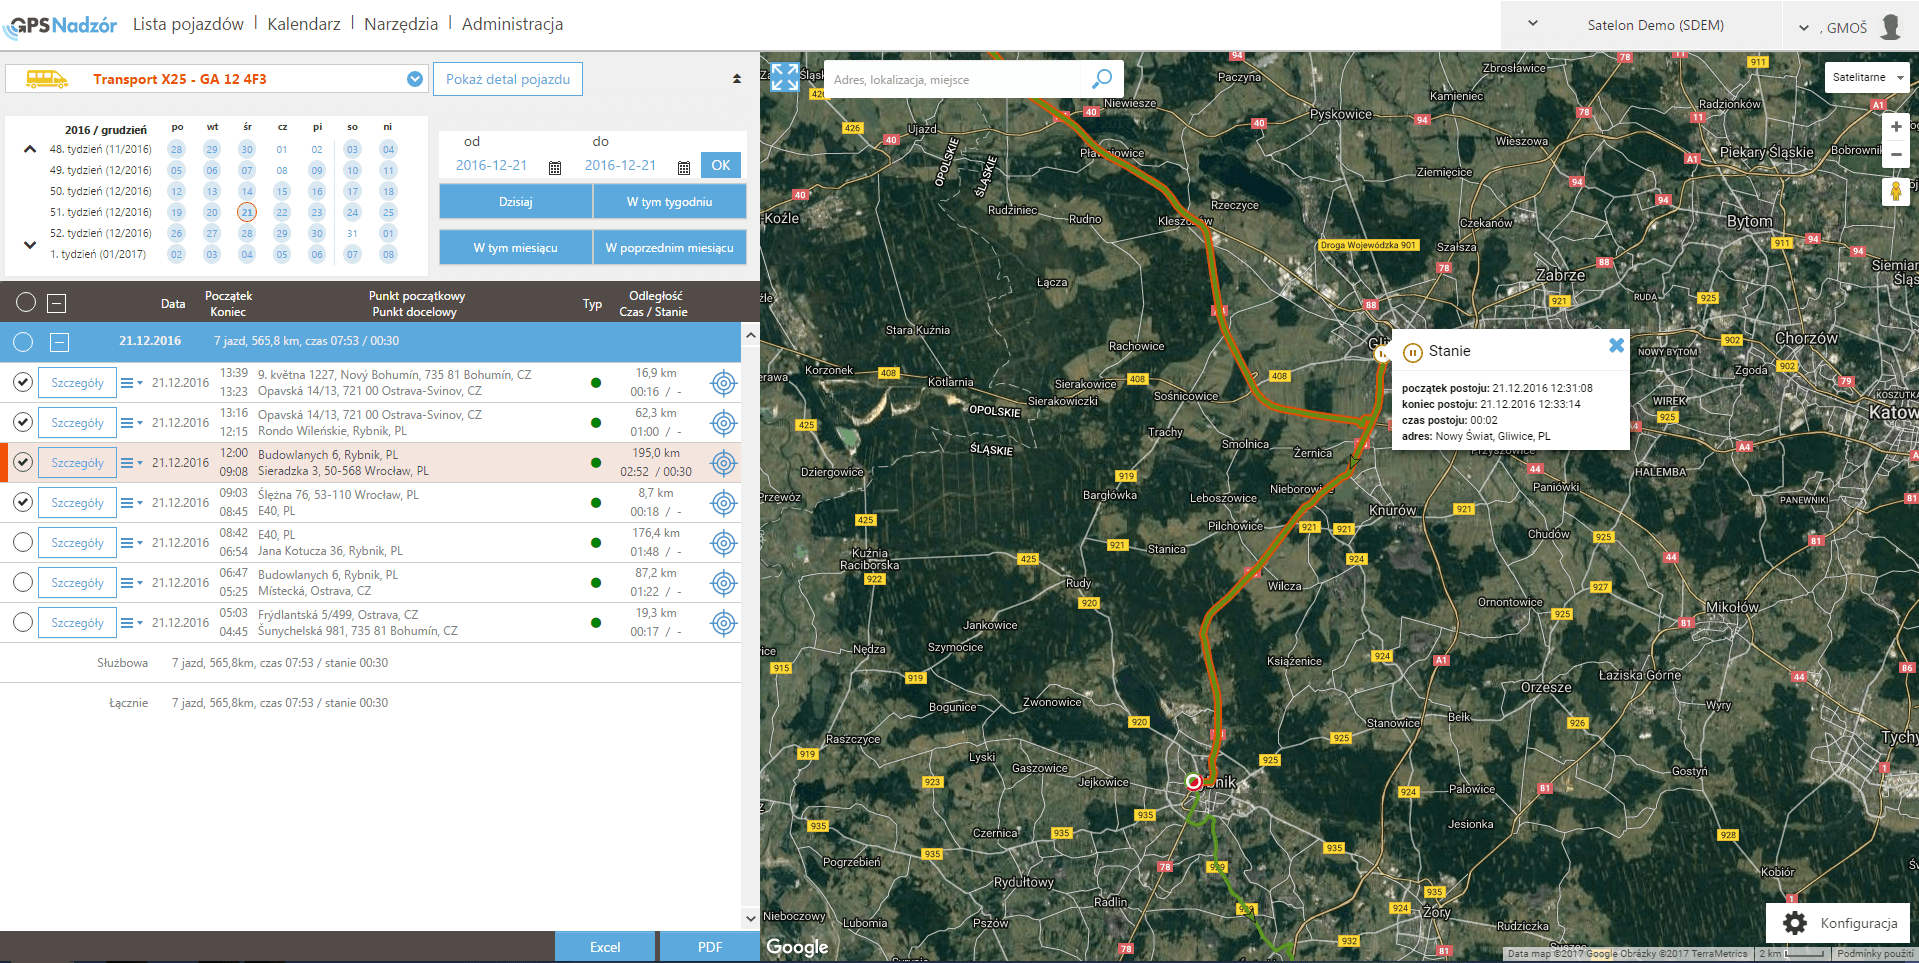Uncheck the 13:16 Opavská trip
This screenshot has width=1919, height=963.
[x=23, y=422]
